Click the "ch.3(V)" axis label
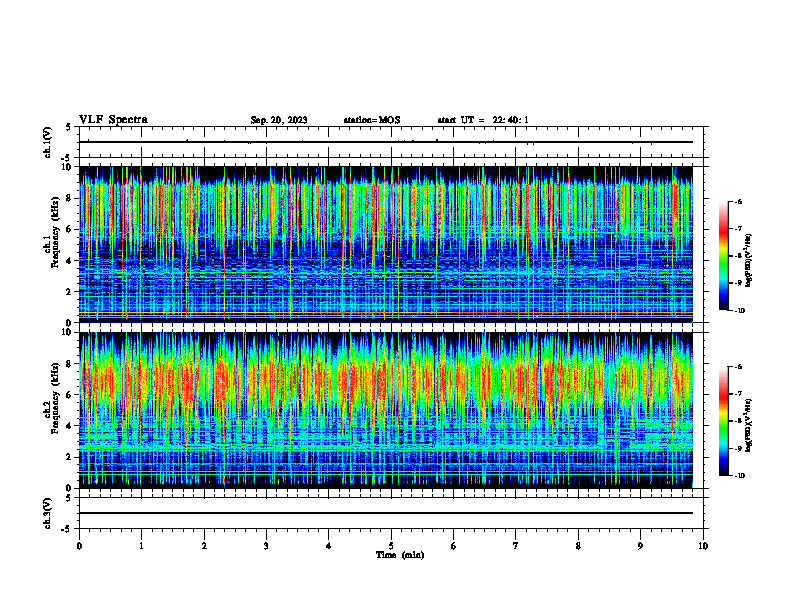This screenshot has height=612, width=792. click(48, 514)
